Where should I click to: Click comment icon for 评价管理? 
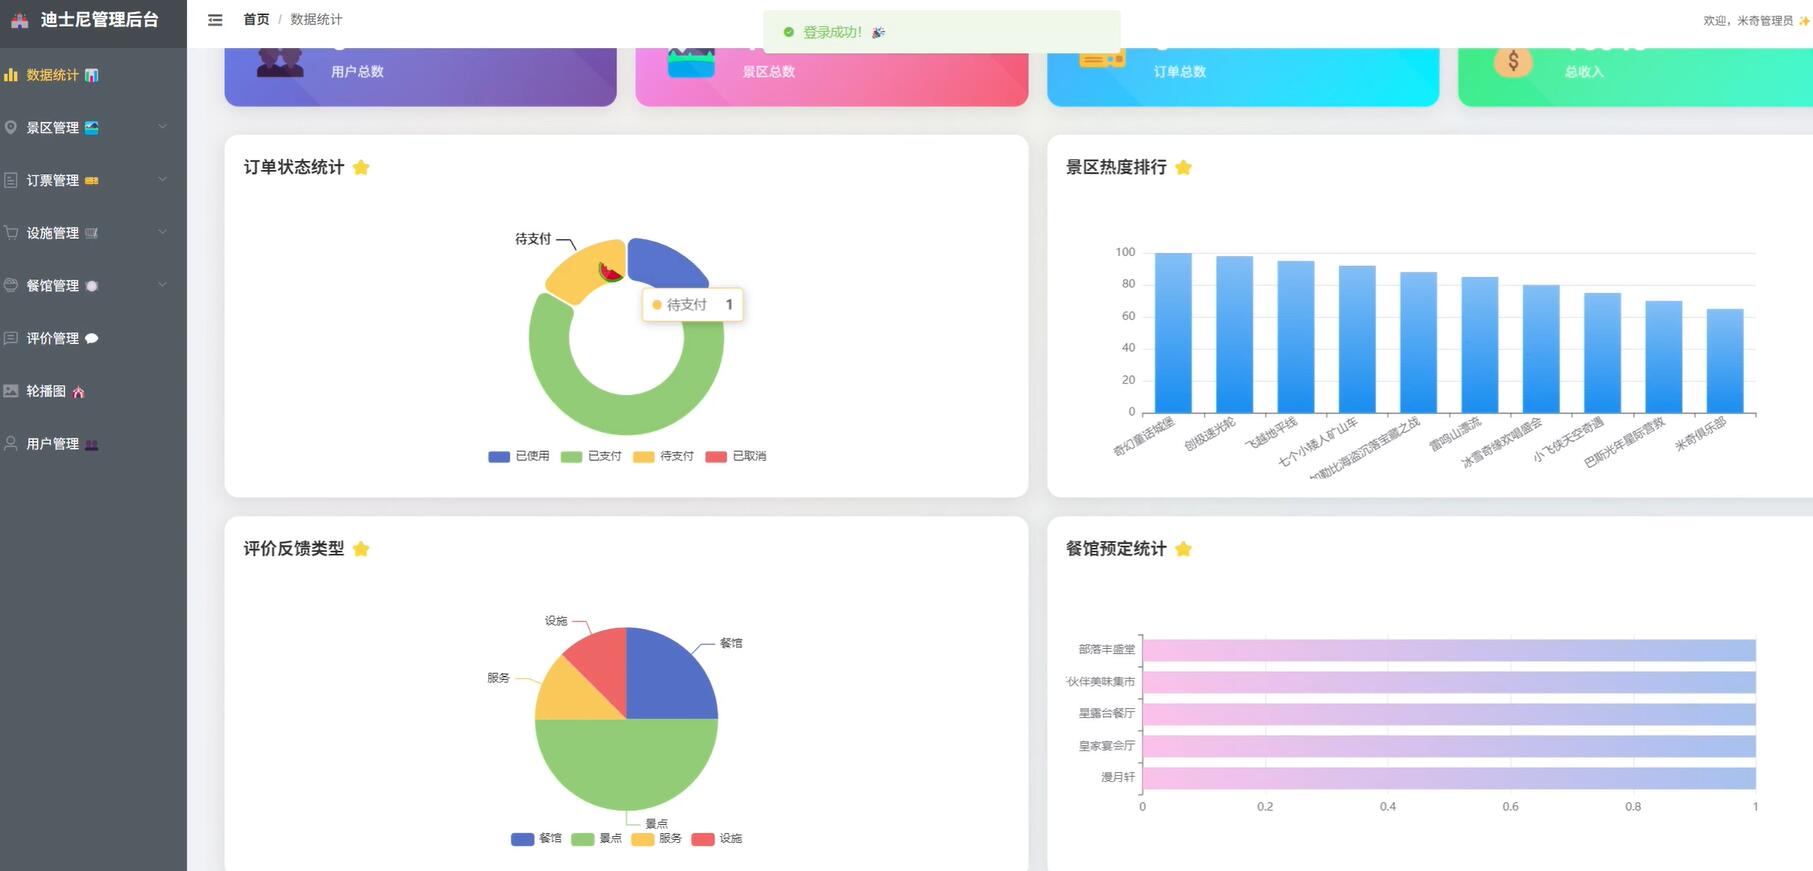tap(11, 338)
